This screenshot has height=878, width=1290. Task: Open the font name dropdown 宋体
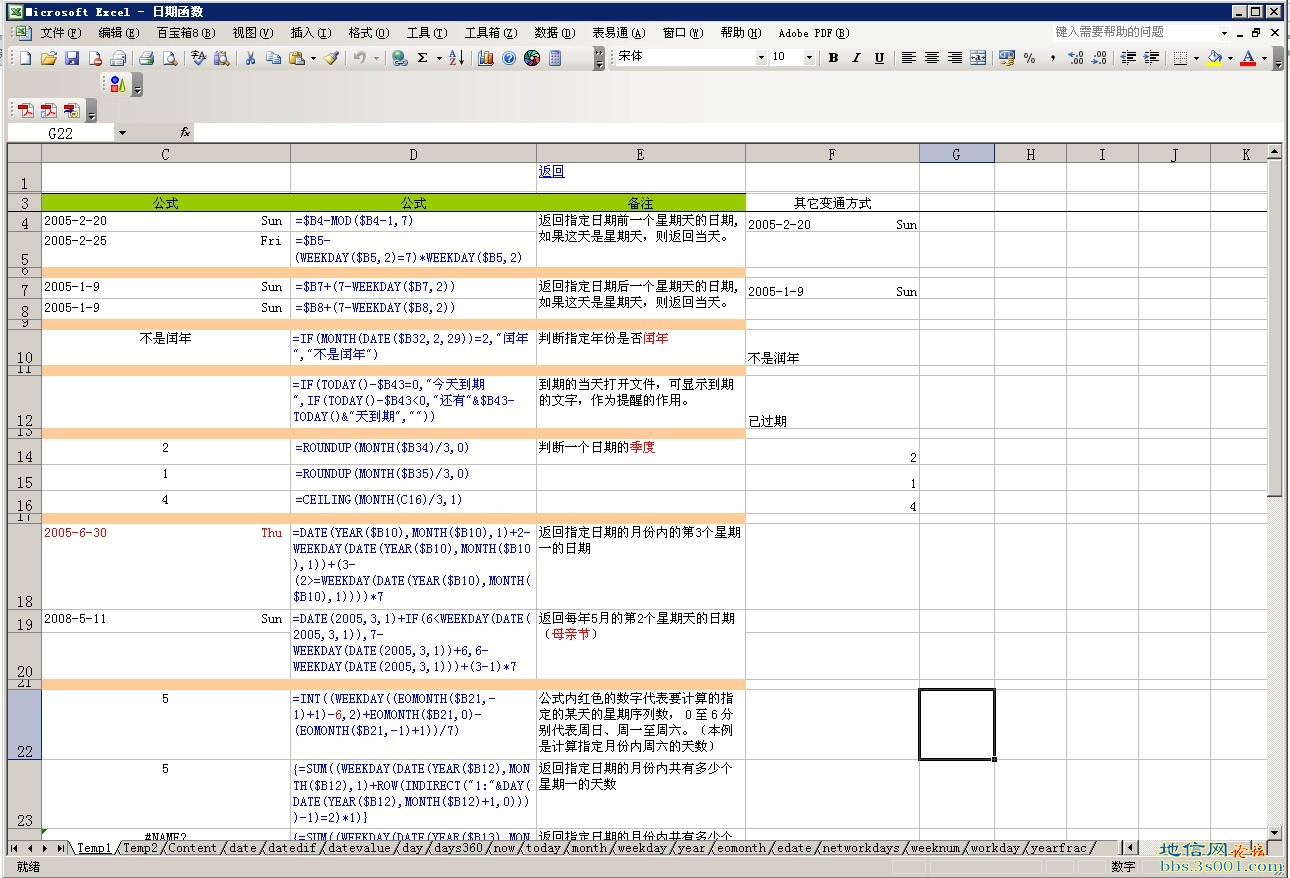coord(761,58)
